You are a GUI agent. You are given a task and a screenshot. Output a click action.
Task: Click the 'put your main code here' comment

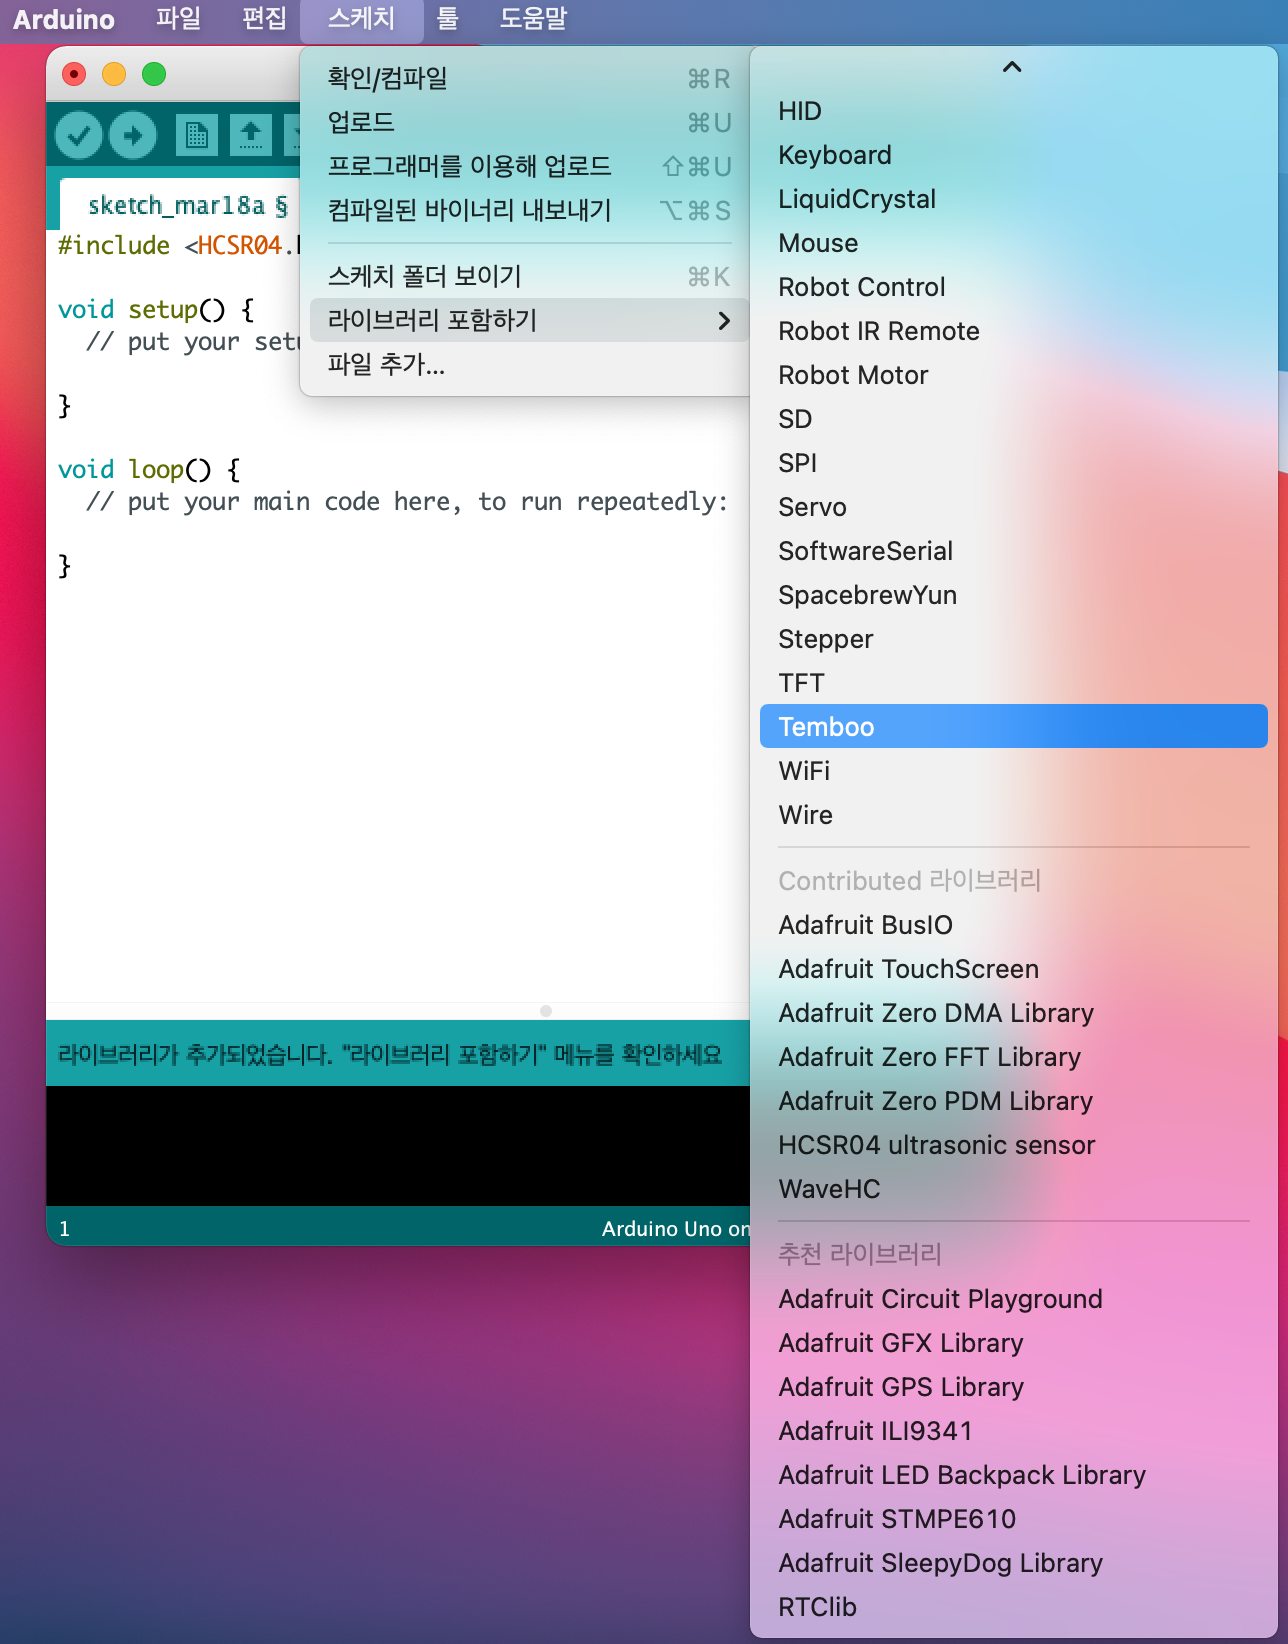pyautogui.click(x=407, y=502)
